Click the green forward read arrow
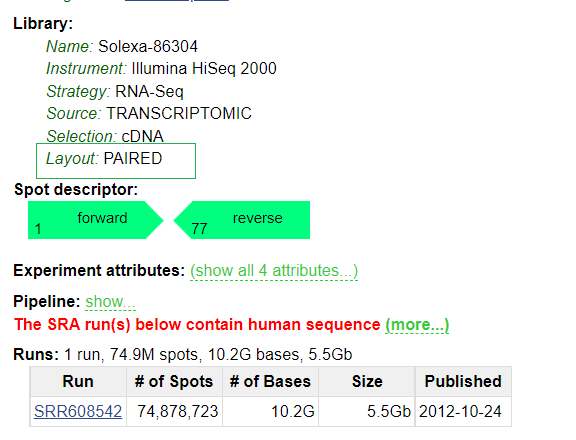576x440 pixels. click(x=96, y=220)
